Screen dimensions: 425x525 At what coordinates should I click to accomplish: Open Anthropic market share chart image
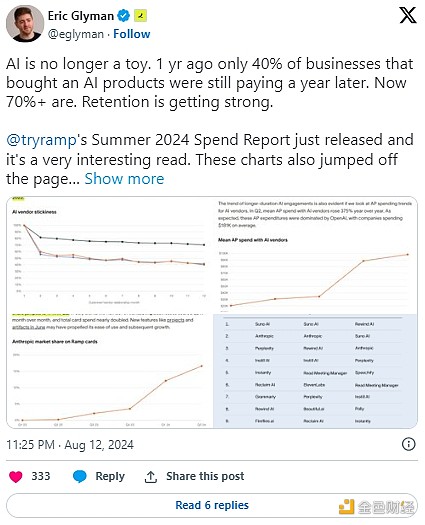[110, 371]
